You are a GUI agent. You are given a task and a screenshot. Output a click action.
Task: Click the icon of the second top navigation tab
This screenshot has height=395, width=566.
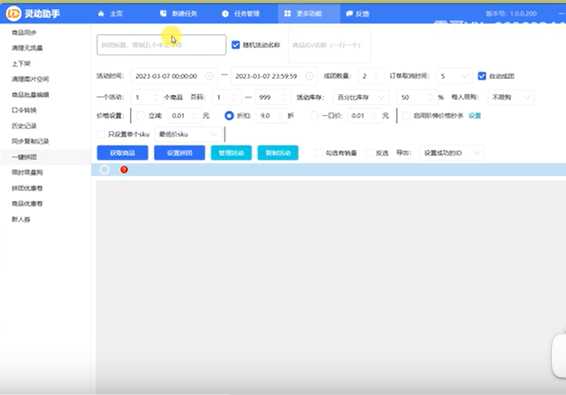click(163, 13)
